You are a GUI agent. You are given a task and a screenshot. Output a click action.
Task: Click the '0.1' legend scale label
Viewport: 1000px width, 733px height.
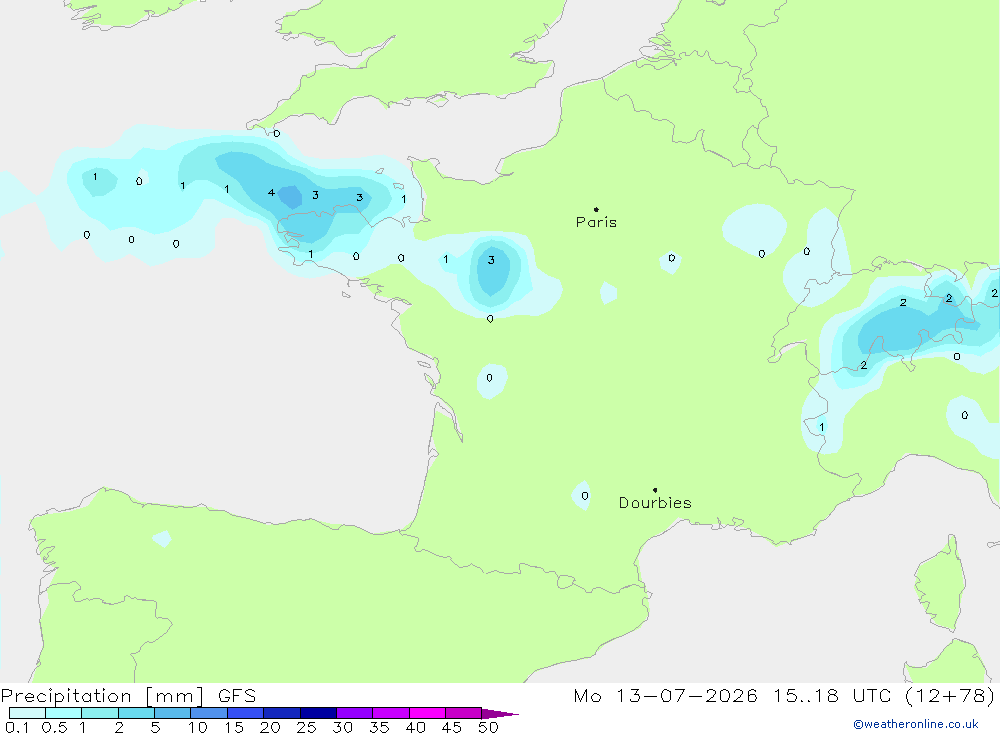16,727
